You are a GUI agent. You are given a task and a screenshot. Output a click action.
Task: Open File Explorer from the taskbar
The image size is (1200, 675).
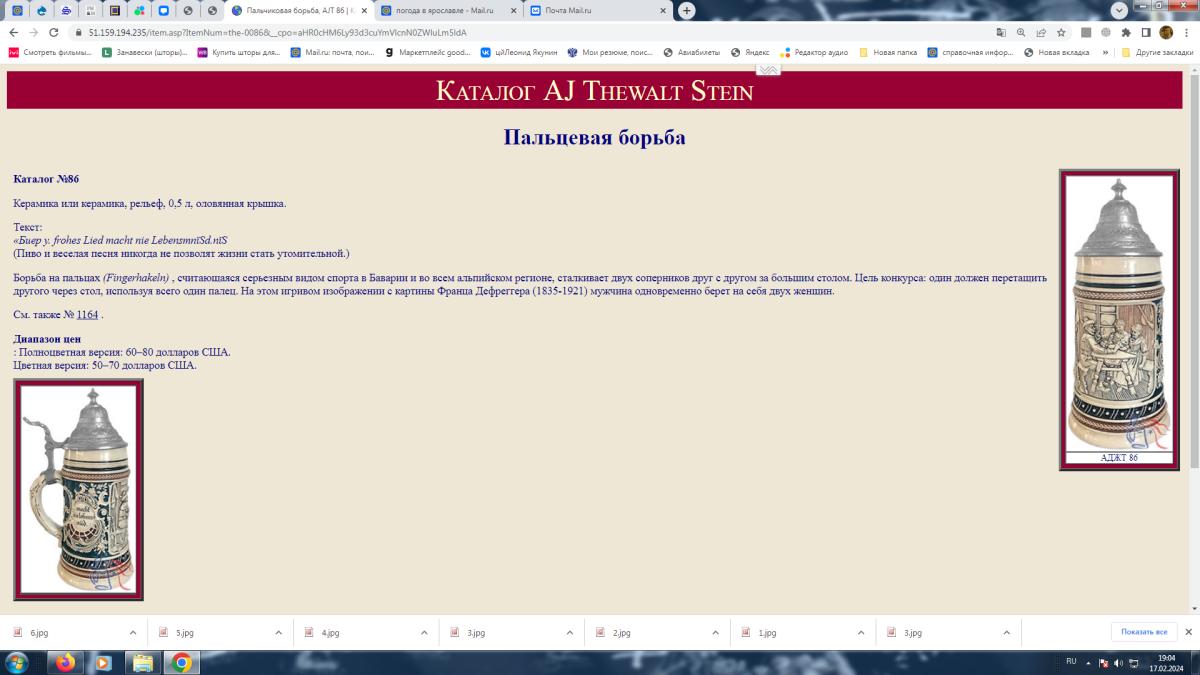pyautogui.click(x=142, y=662)
